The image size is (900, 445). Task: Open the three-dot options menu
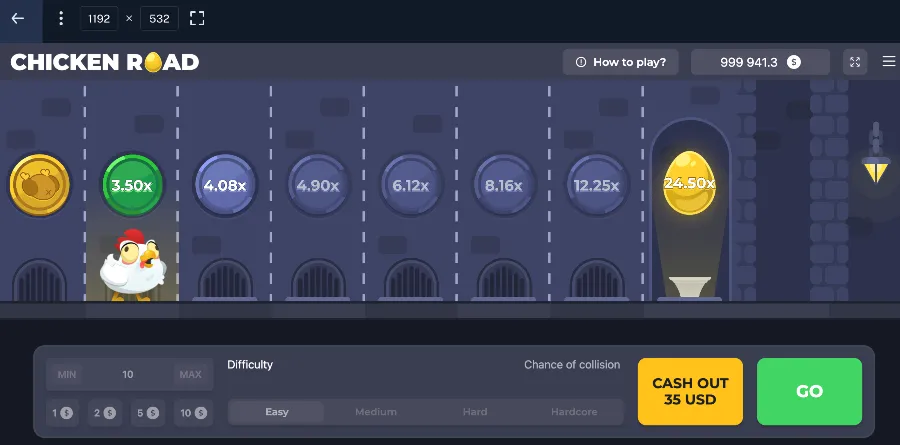[x=61, y=18]
